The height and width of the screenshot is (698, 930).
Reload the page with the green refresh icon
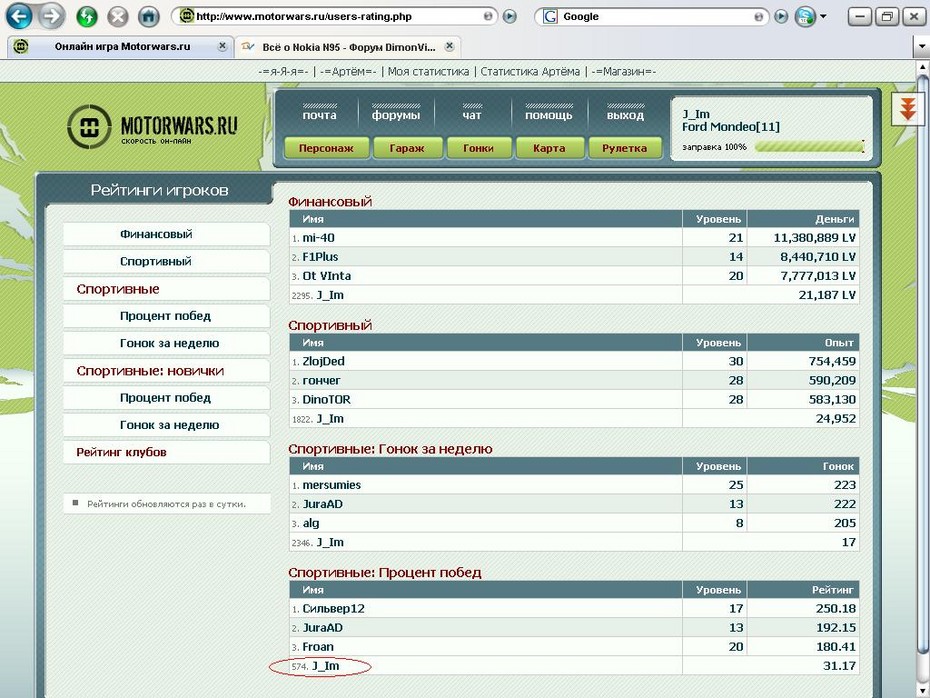tap(87, 16)
